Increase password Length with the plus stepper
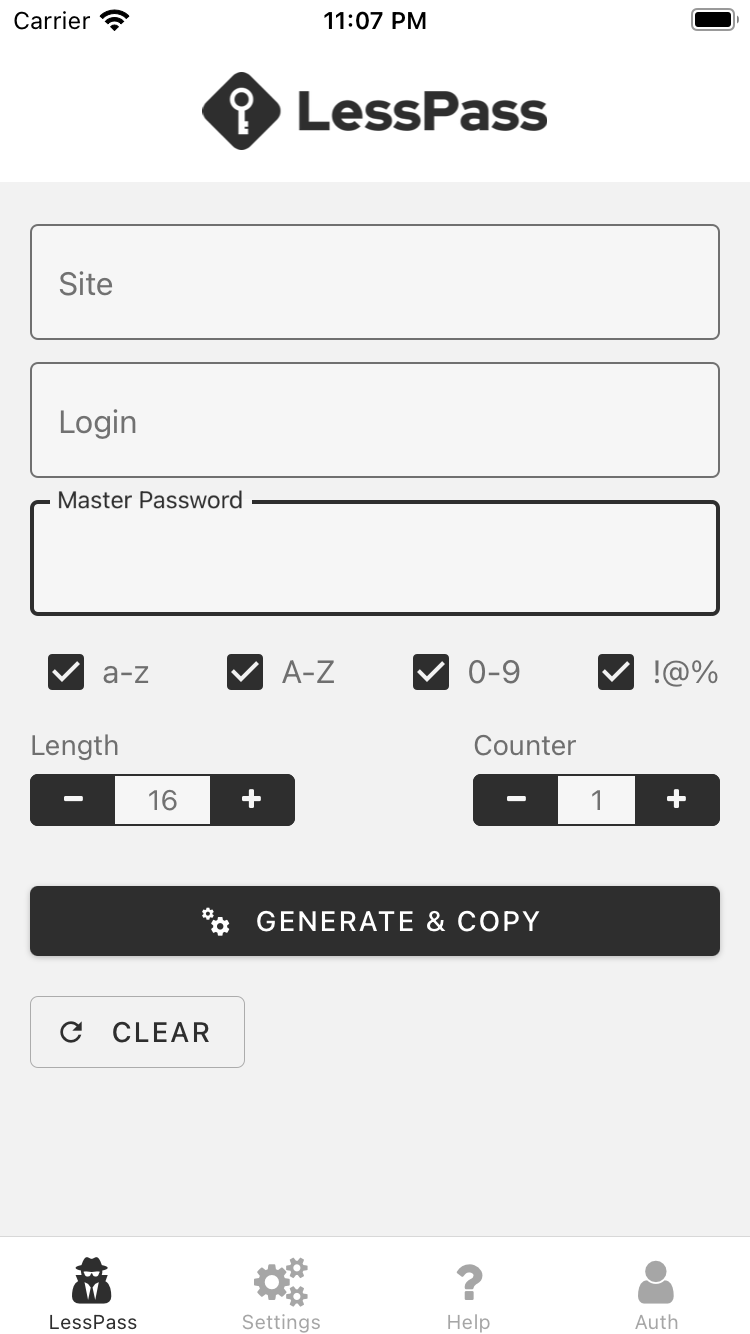Image resolution: width=750 pixels, height=1334 pixels. click(252, 800)
